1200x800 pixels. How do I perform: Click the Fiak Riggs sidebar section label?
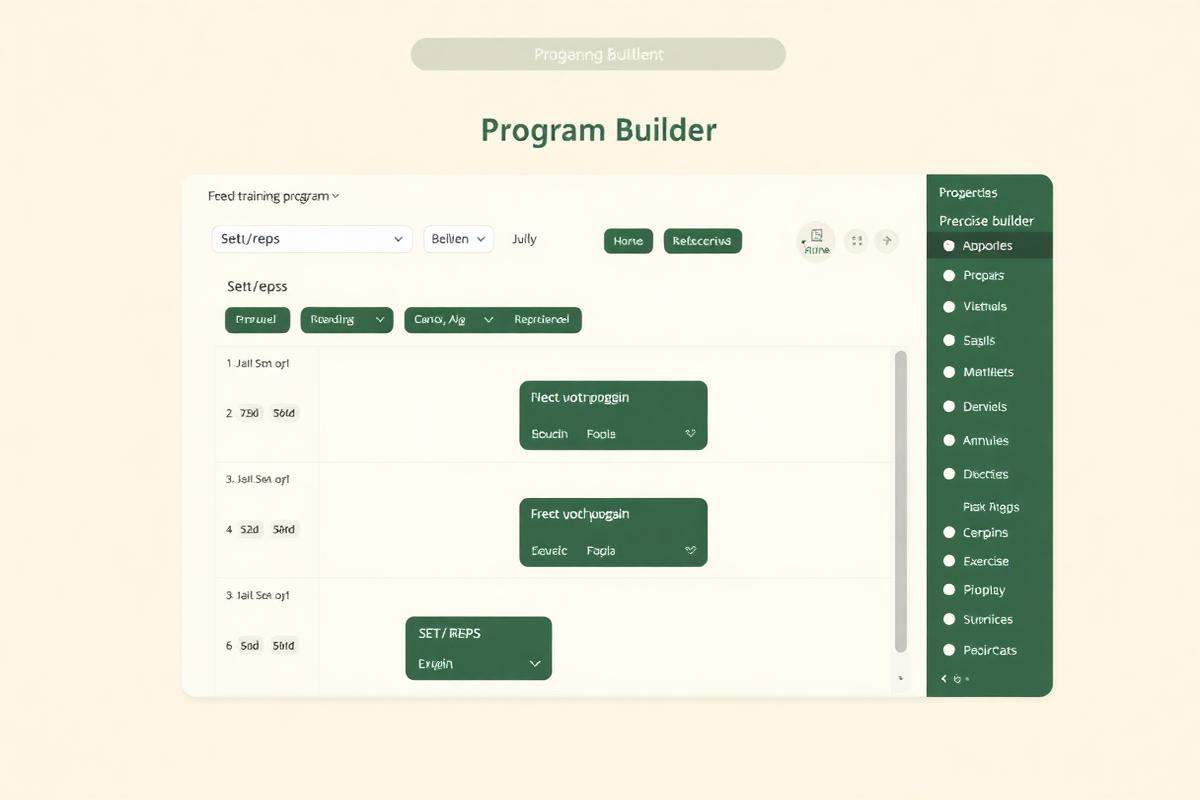[991, 507]
